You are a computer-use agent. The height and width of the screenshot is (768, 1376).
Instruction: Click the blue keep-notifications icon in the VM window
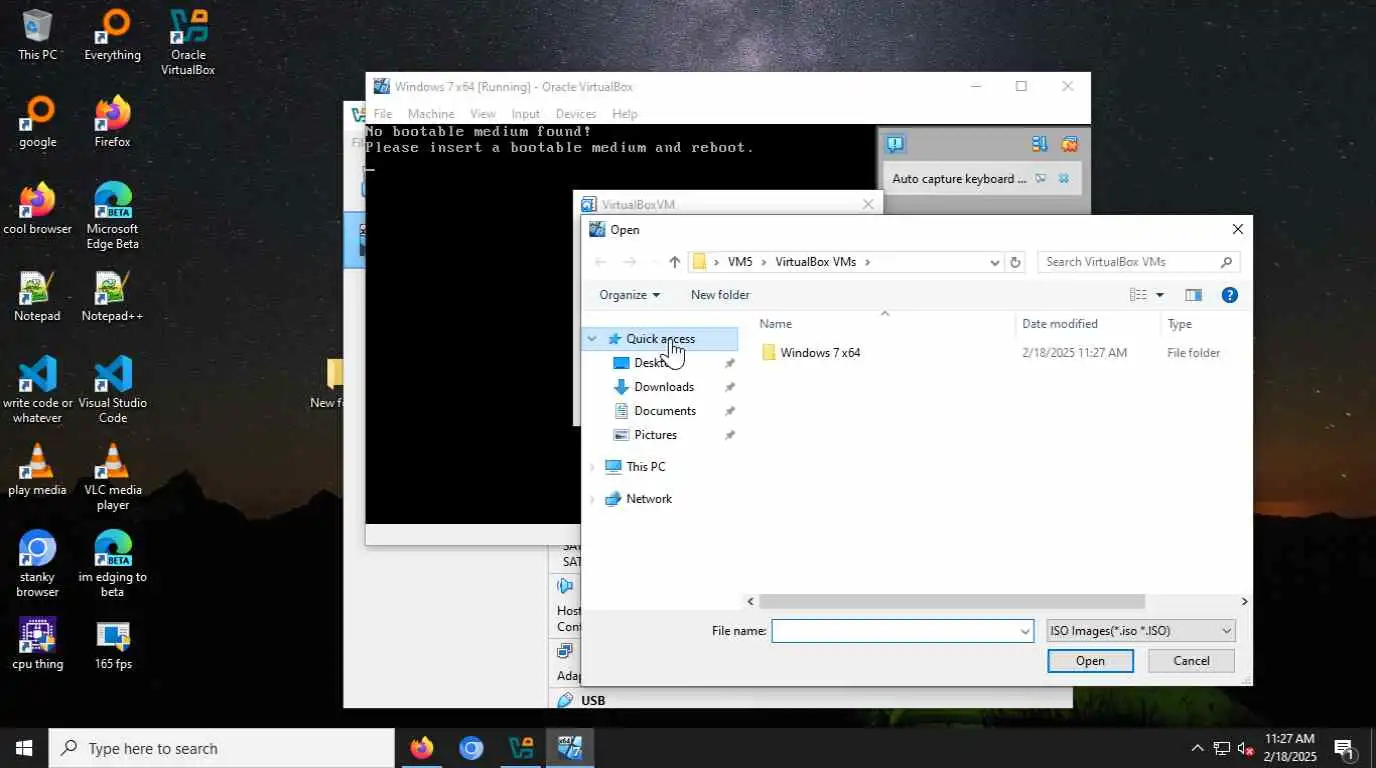tap(1039, 144)
